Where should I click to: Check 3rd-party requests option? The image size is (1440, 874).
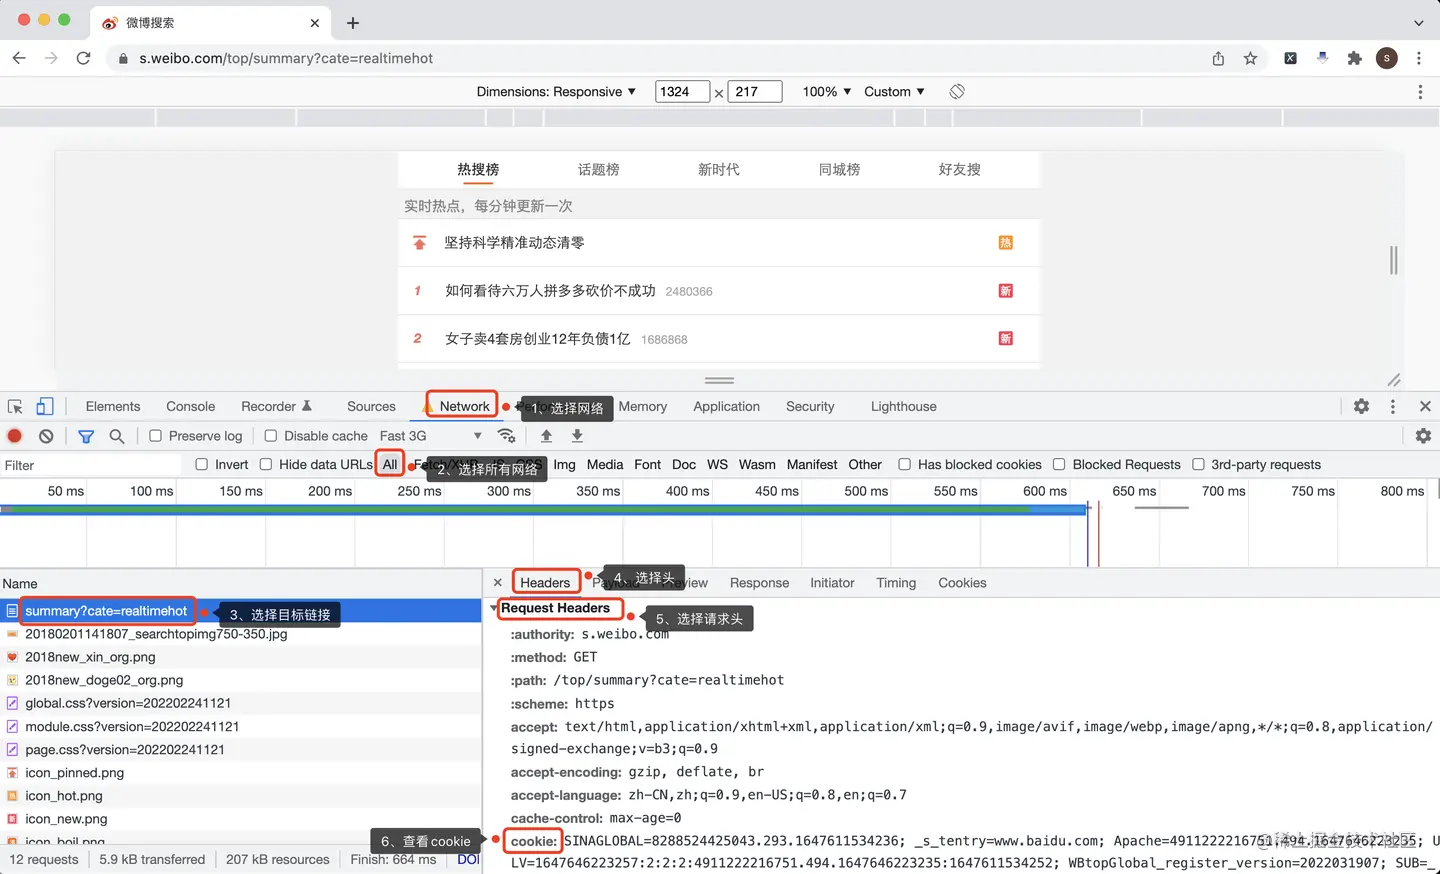click(1198, 464)
